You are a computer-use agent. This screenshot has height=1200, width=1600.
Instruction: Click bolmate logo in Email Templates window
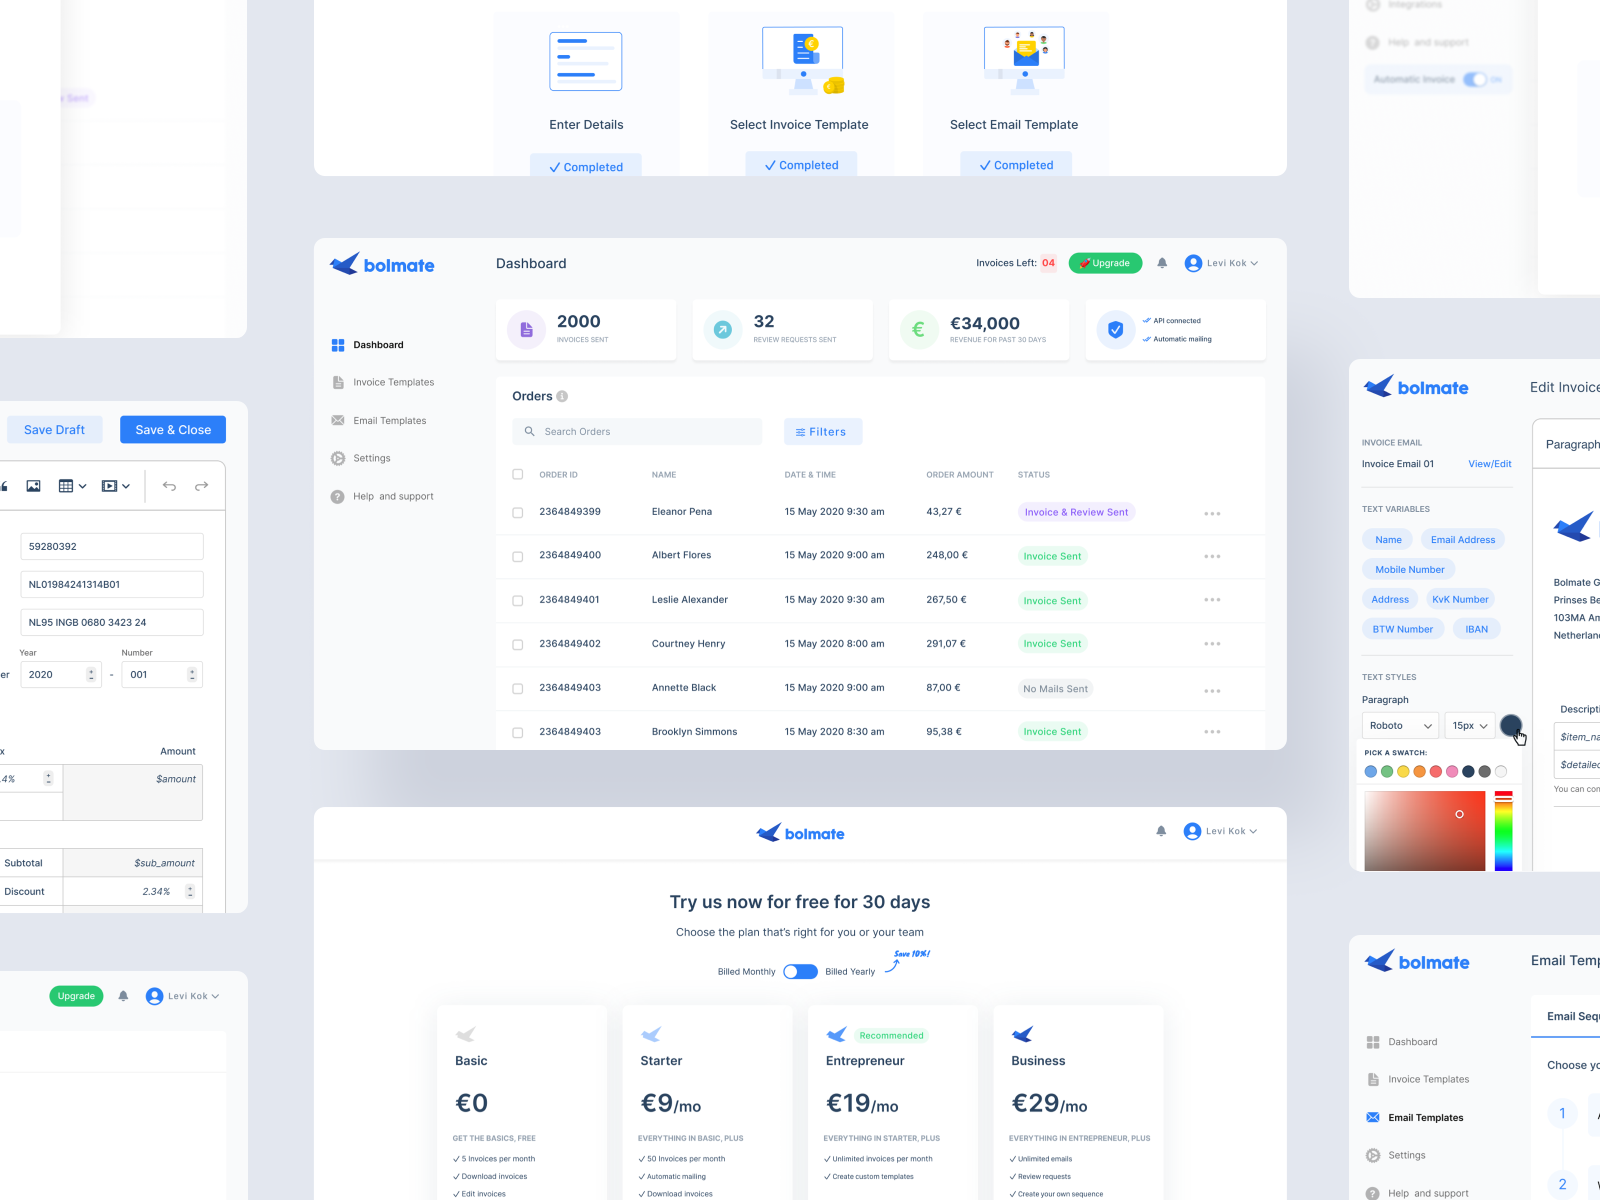click(1417, 962)
